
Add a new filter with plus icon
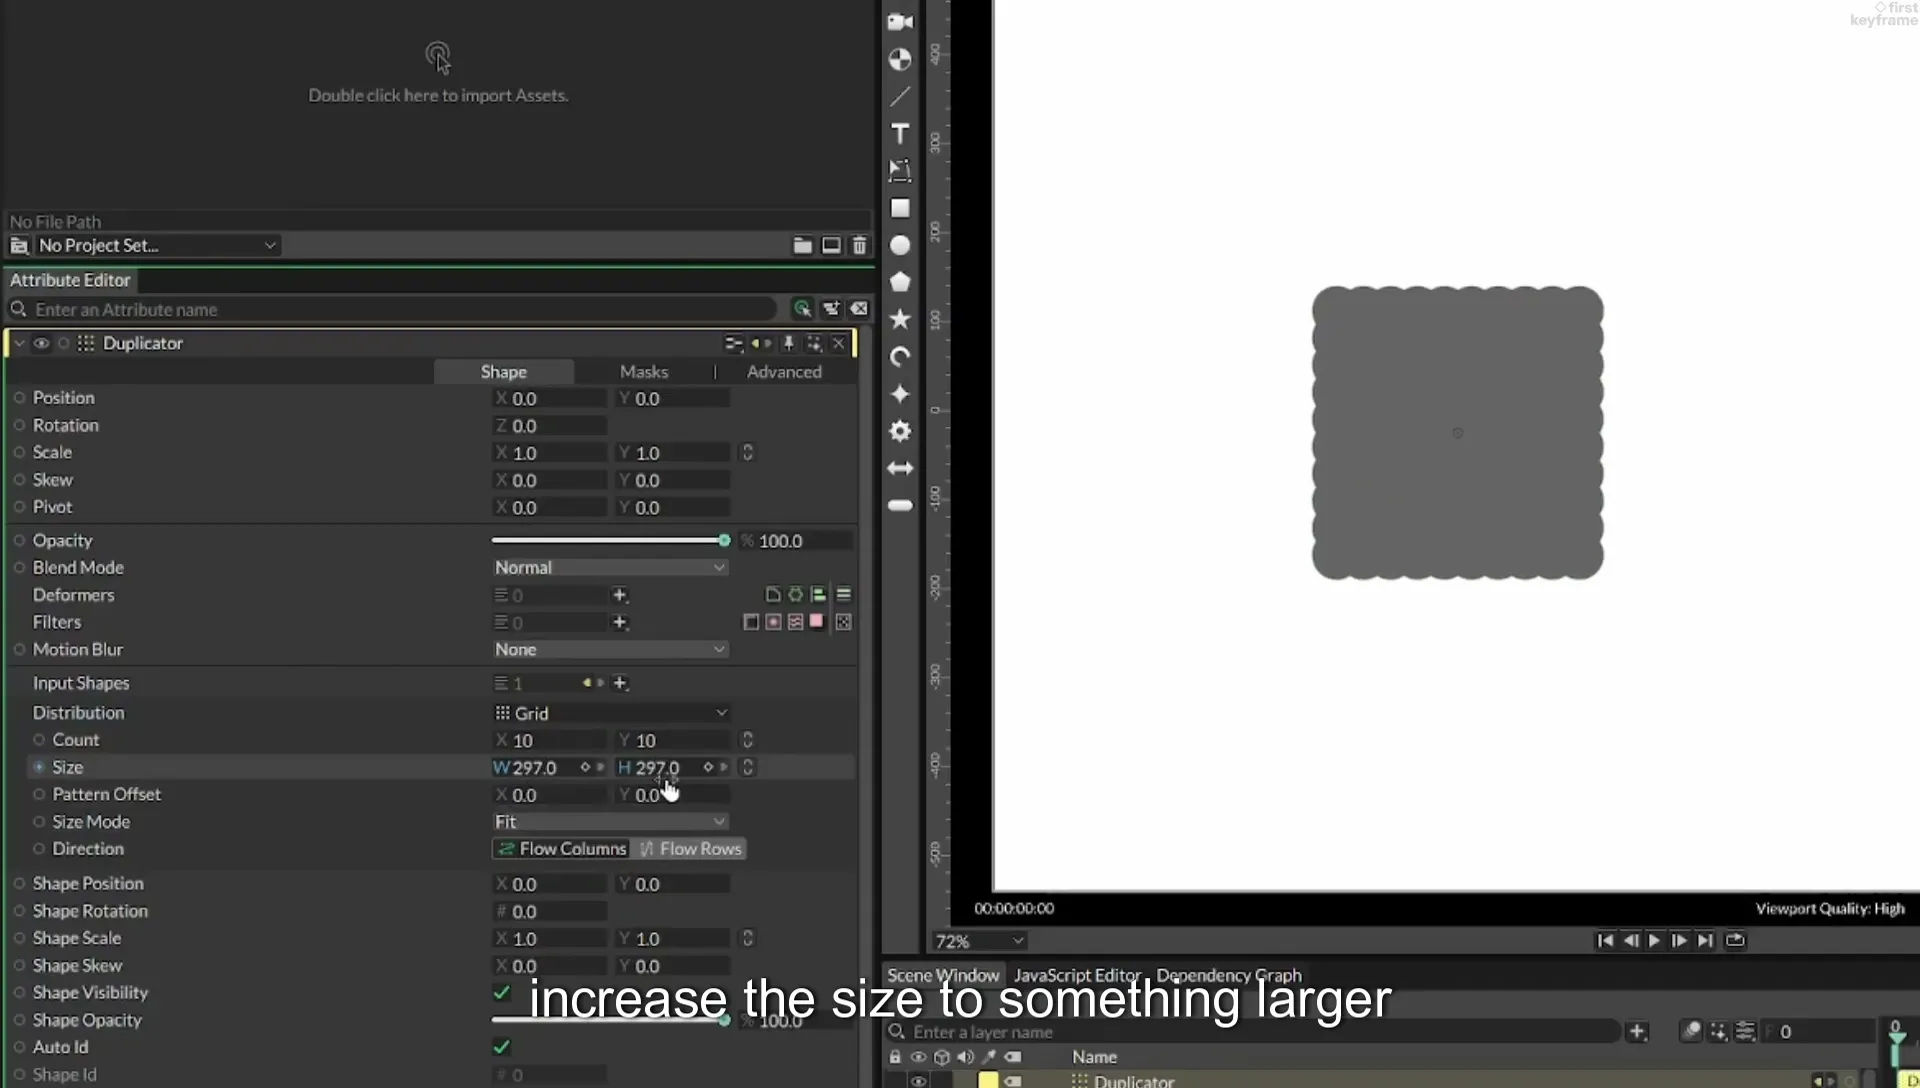tap(620, 622)
